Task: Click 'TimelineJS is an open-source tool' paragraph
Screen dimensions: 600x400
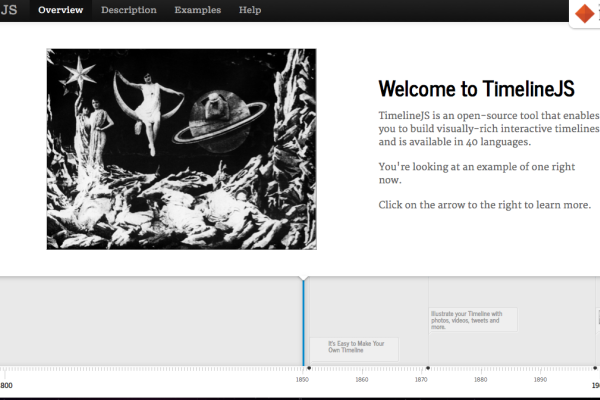Action: pyautogui.click(x=489, y=129)
